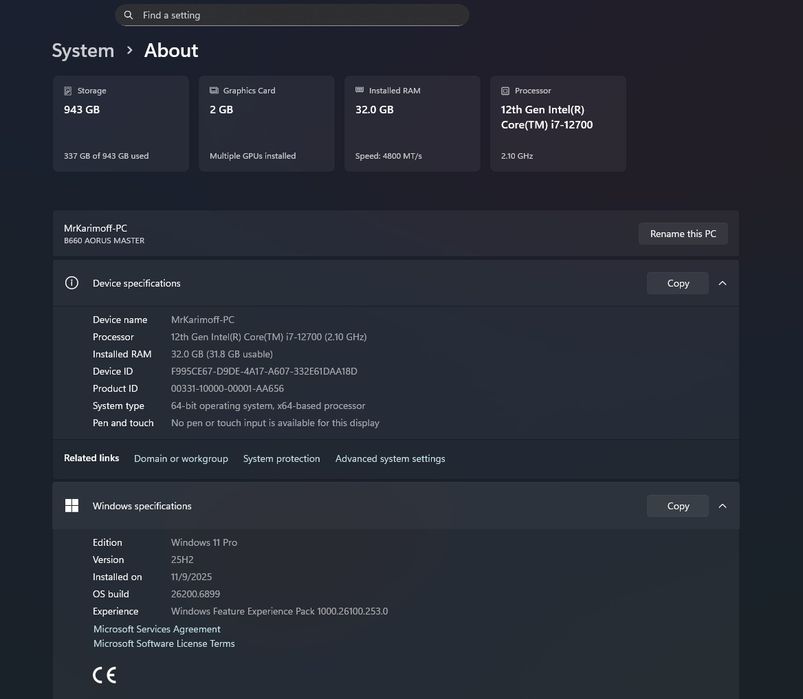The height and width of the screenshot is (699, 803).
Task: Click the Find a setting search field
Action: click(x=300, y=16)
